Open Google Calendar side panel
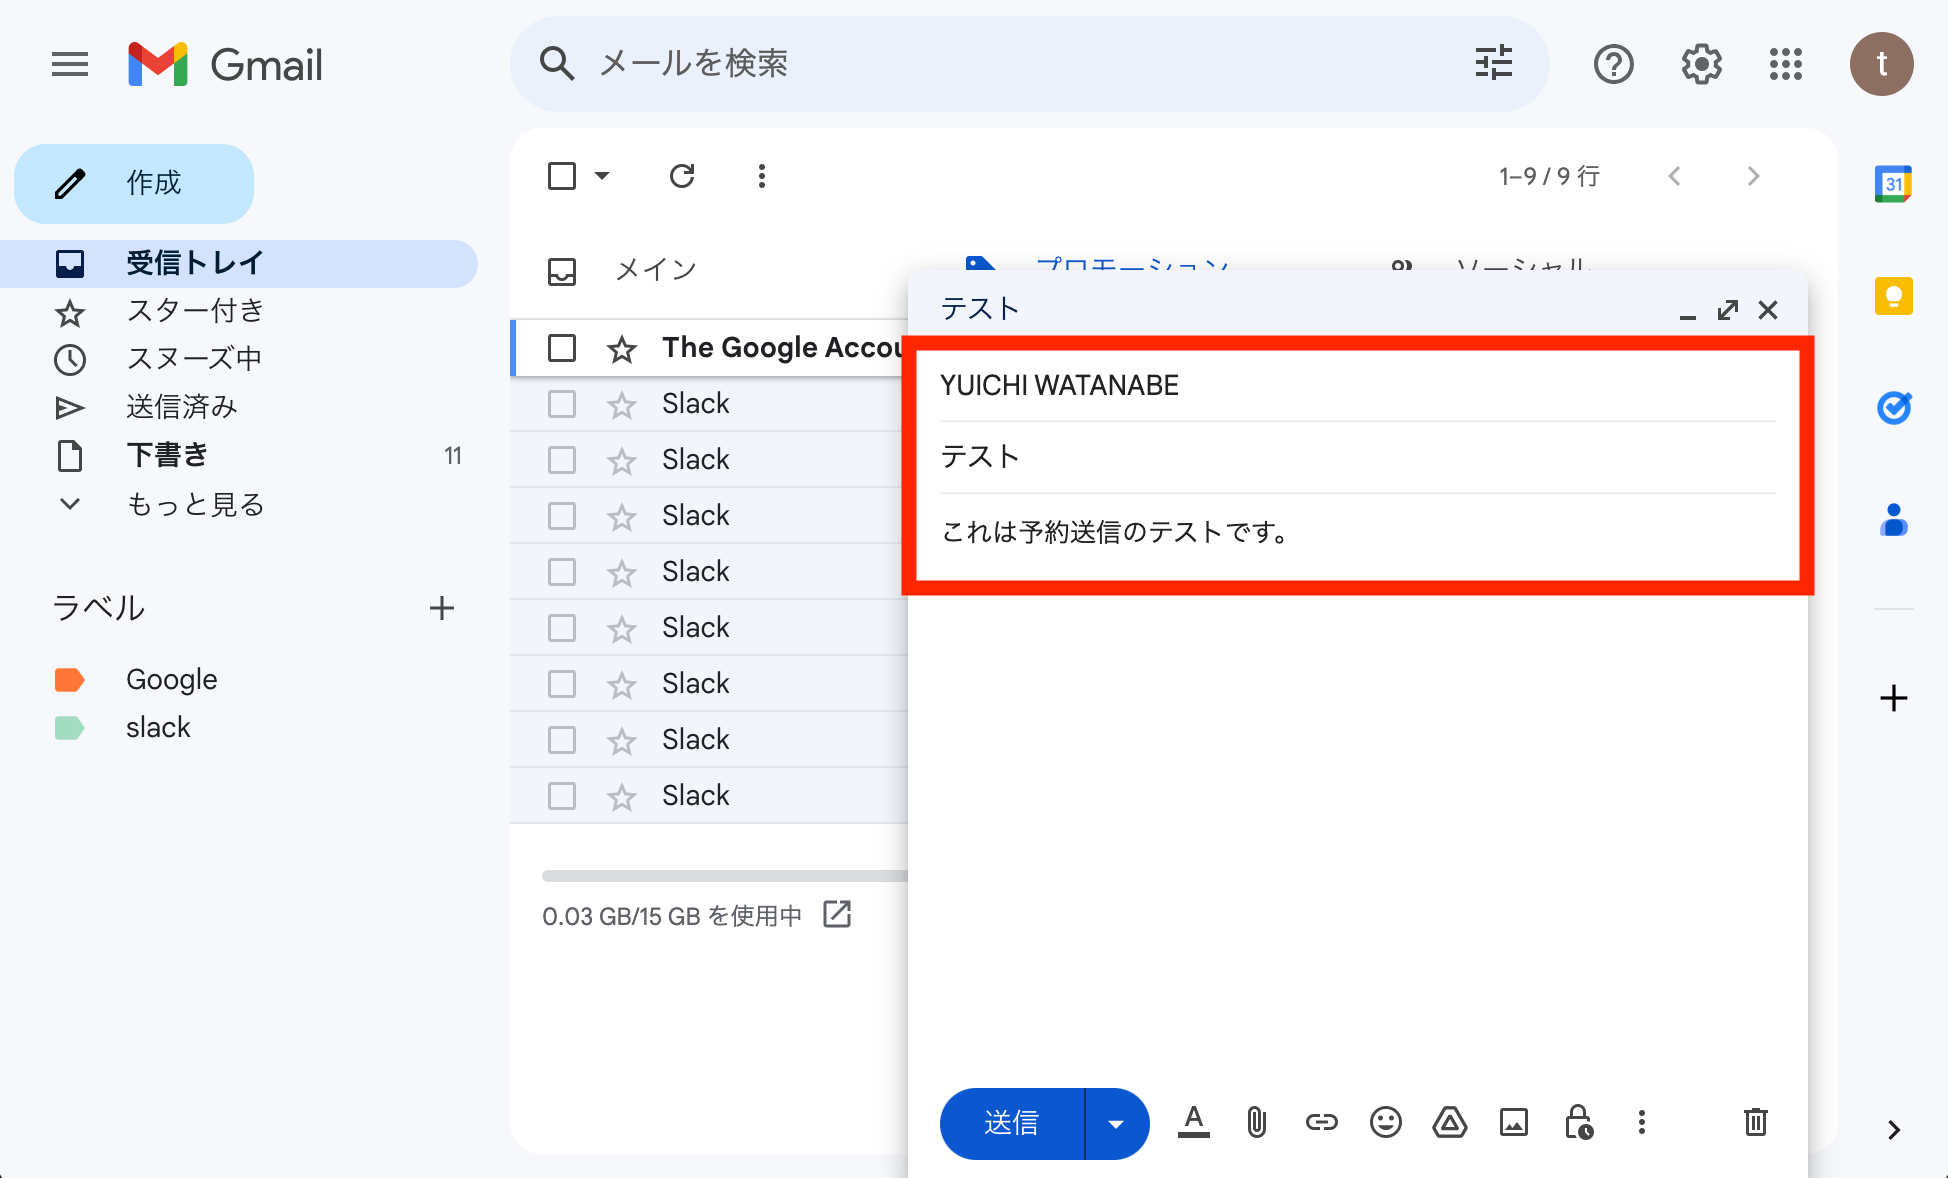The width and height of the screenshot is (1948, 1178). [1893, 184]
